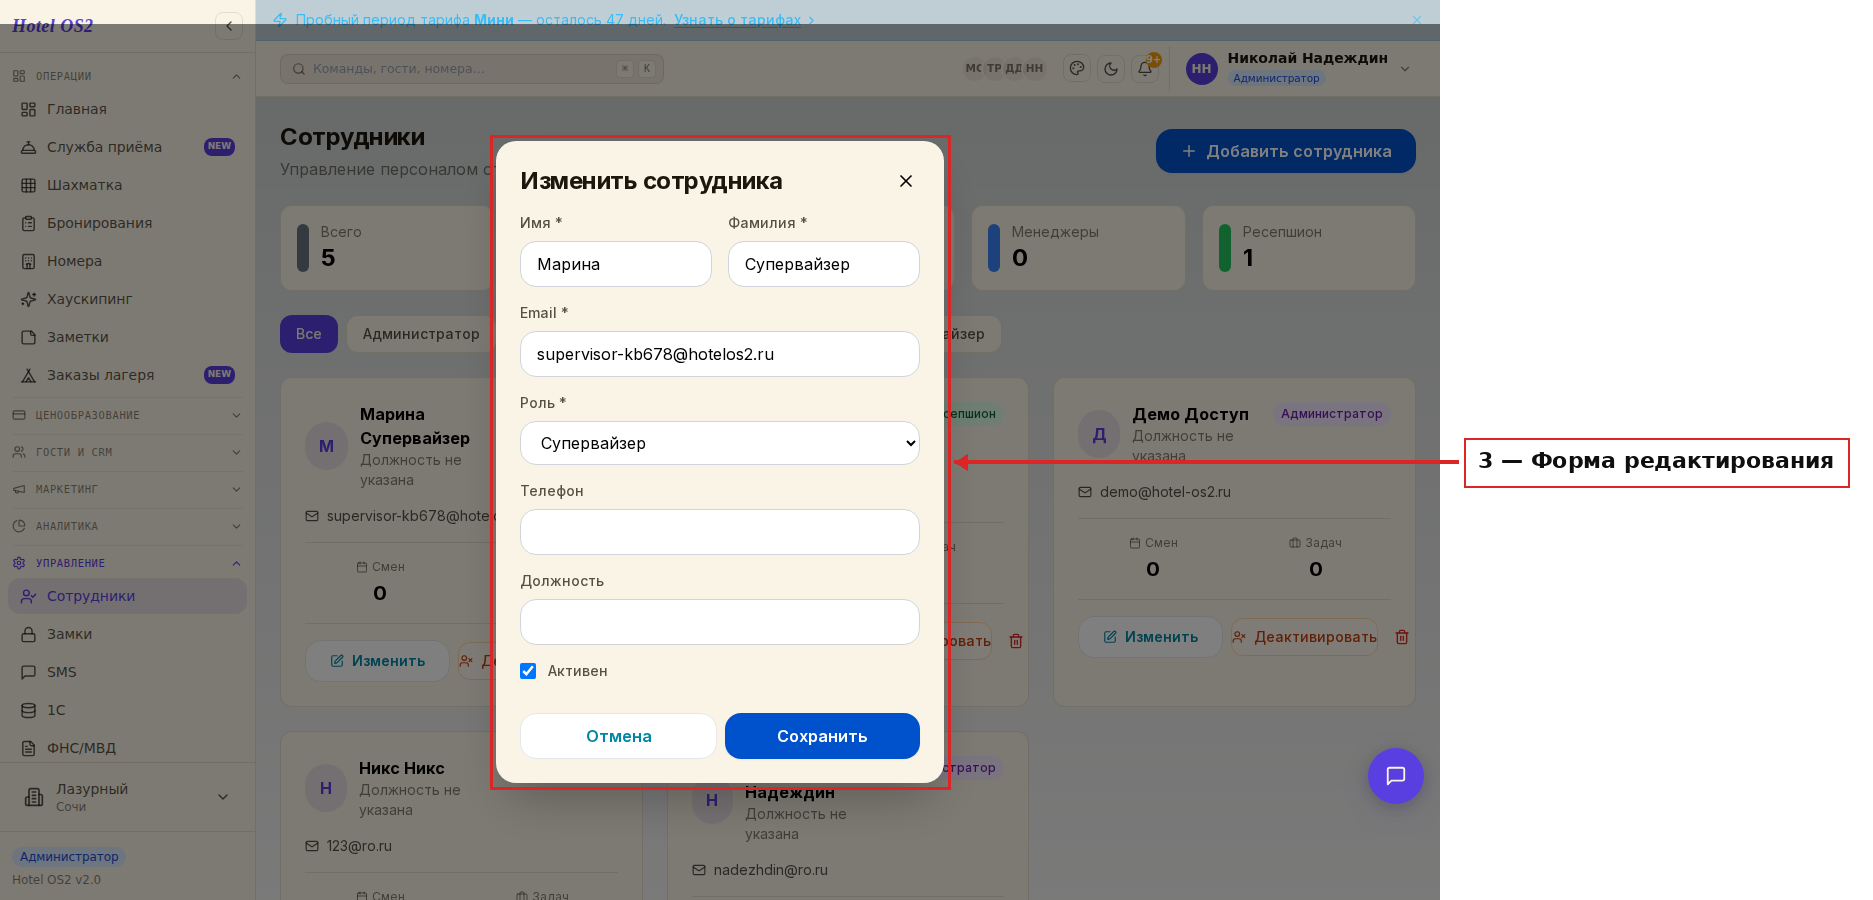The height and width of the screenshot is (900, 1873).
Task: Save changes with Сохранить button
Action: click(x=822, y=736)
